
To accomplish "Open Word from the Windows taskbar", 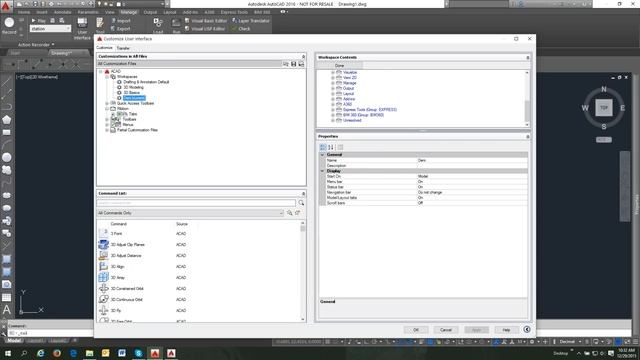I will (x=122, y=353).
